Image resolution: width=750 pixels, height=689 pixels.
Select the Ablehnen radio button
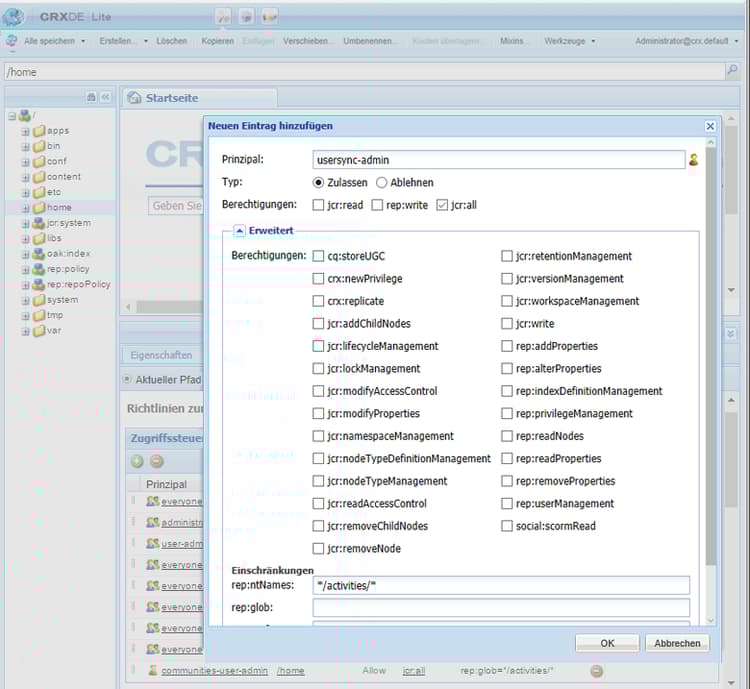coord(381,183)
